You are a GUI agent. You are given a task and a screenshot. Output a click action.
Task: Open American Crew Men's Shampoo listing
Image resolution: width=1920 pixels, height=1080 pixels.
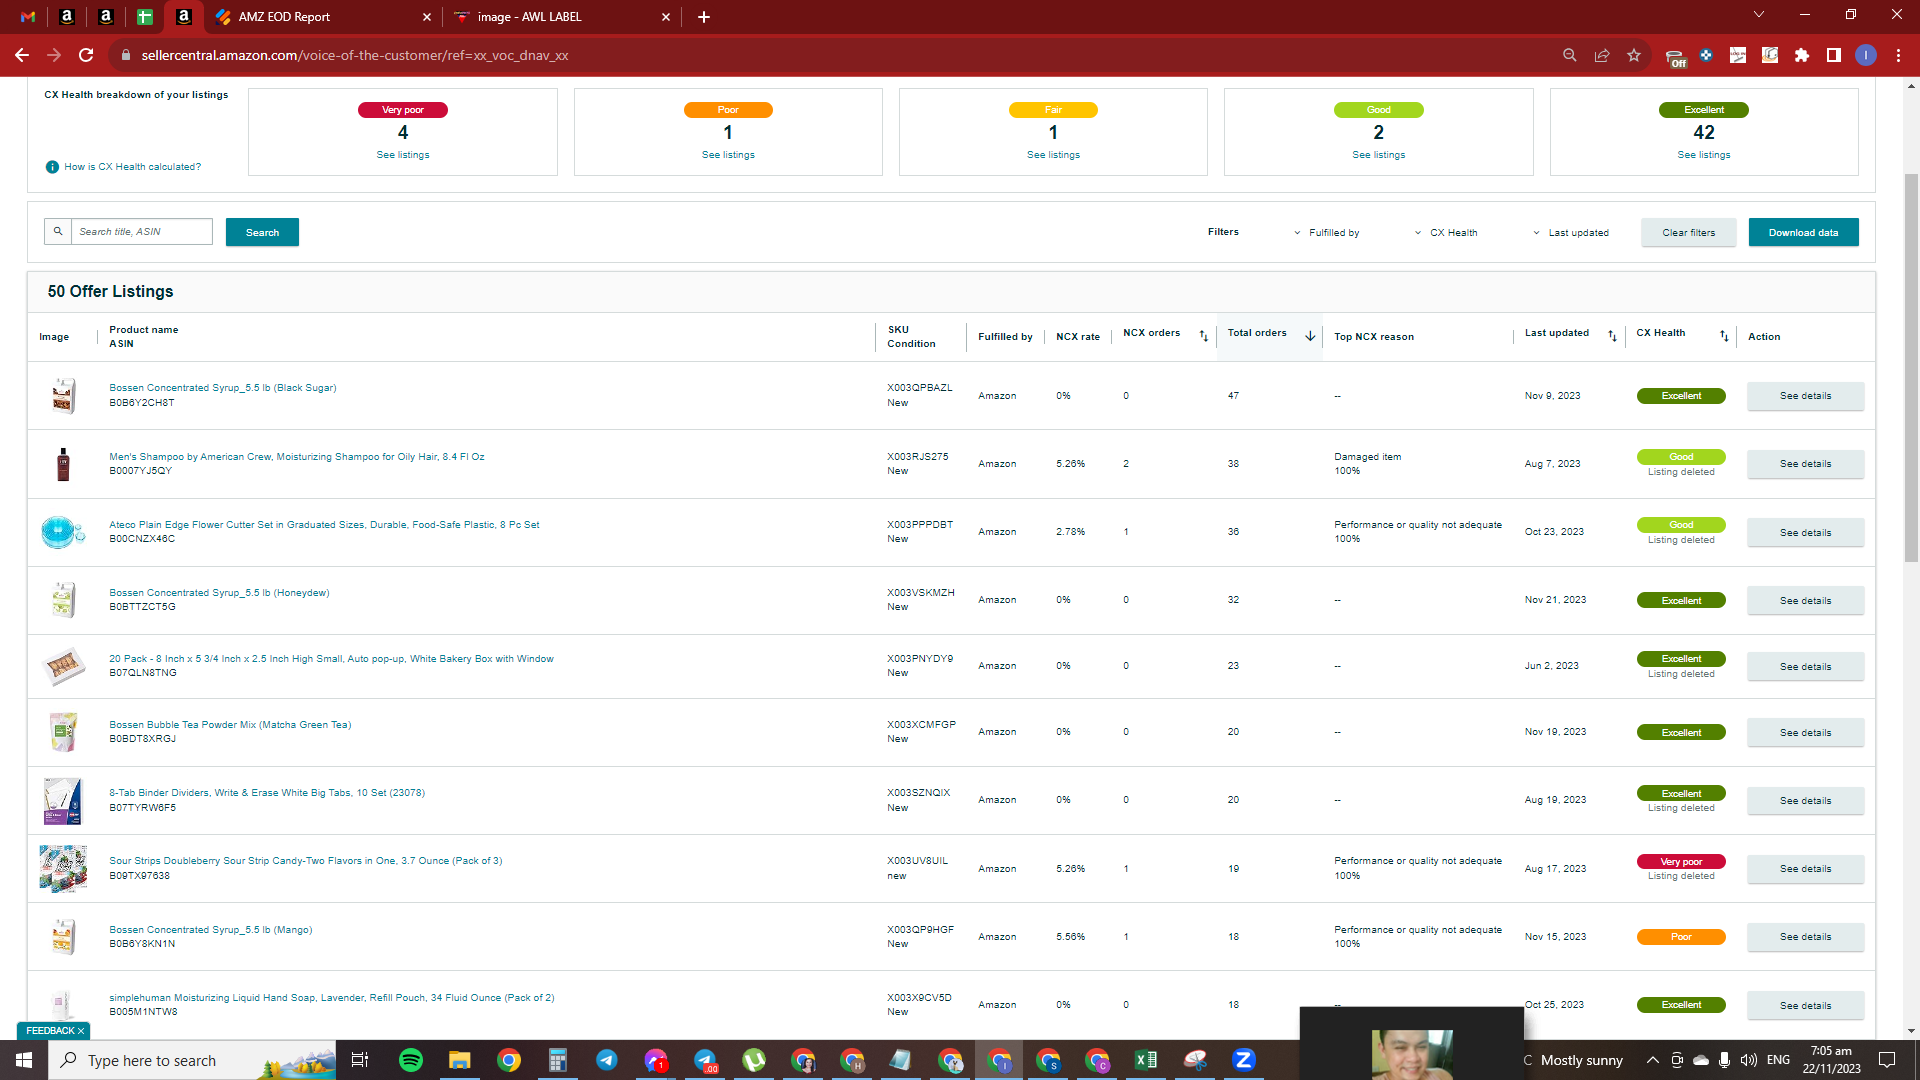297,457
